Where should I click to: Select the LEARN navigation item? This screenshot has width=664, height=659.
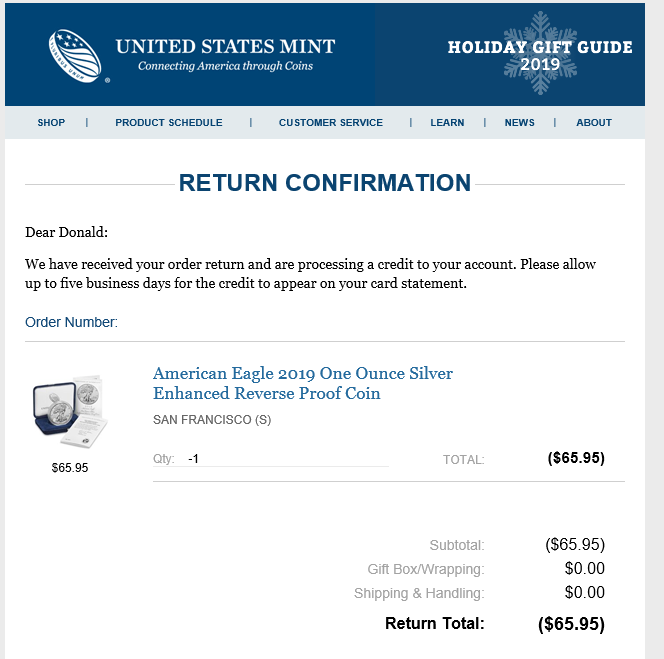pos(447,122)
